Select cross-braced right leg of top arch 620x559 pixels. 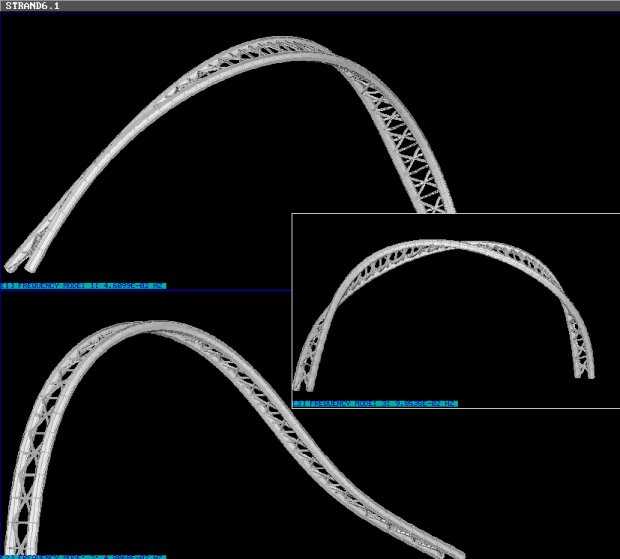(410, 160)
